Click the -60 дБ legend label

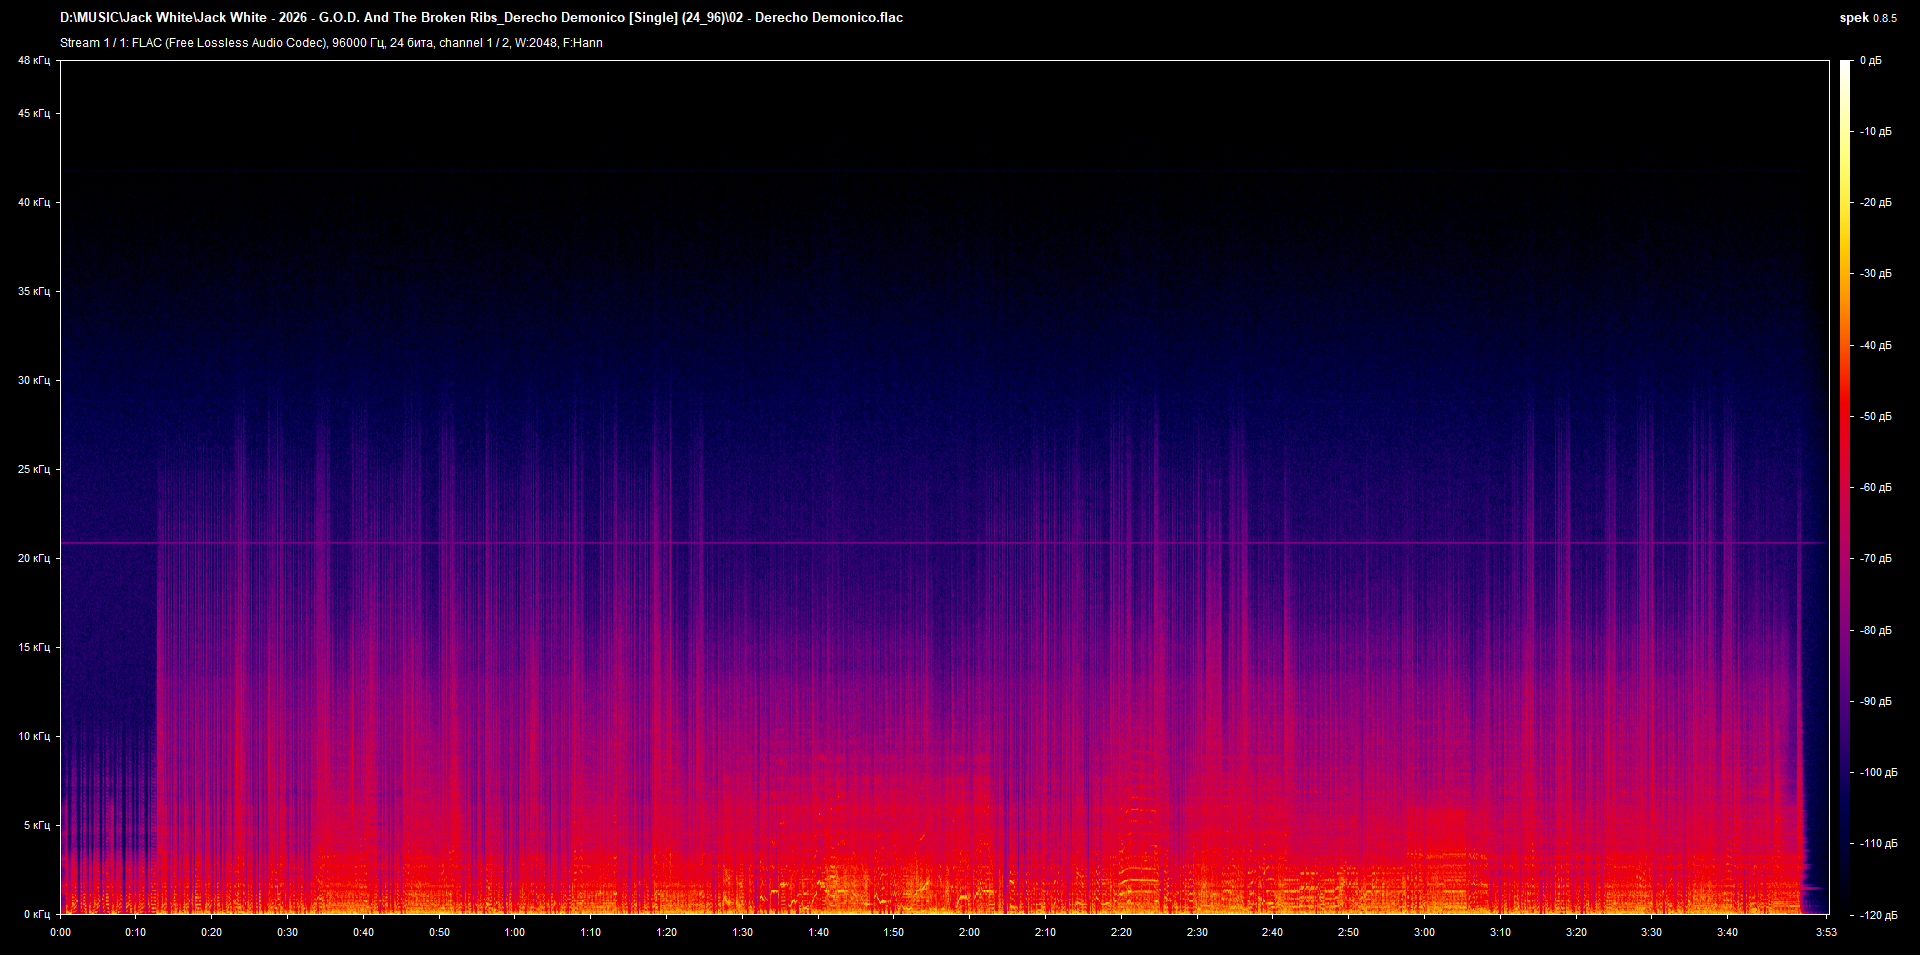1878,488
